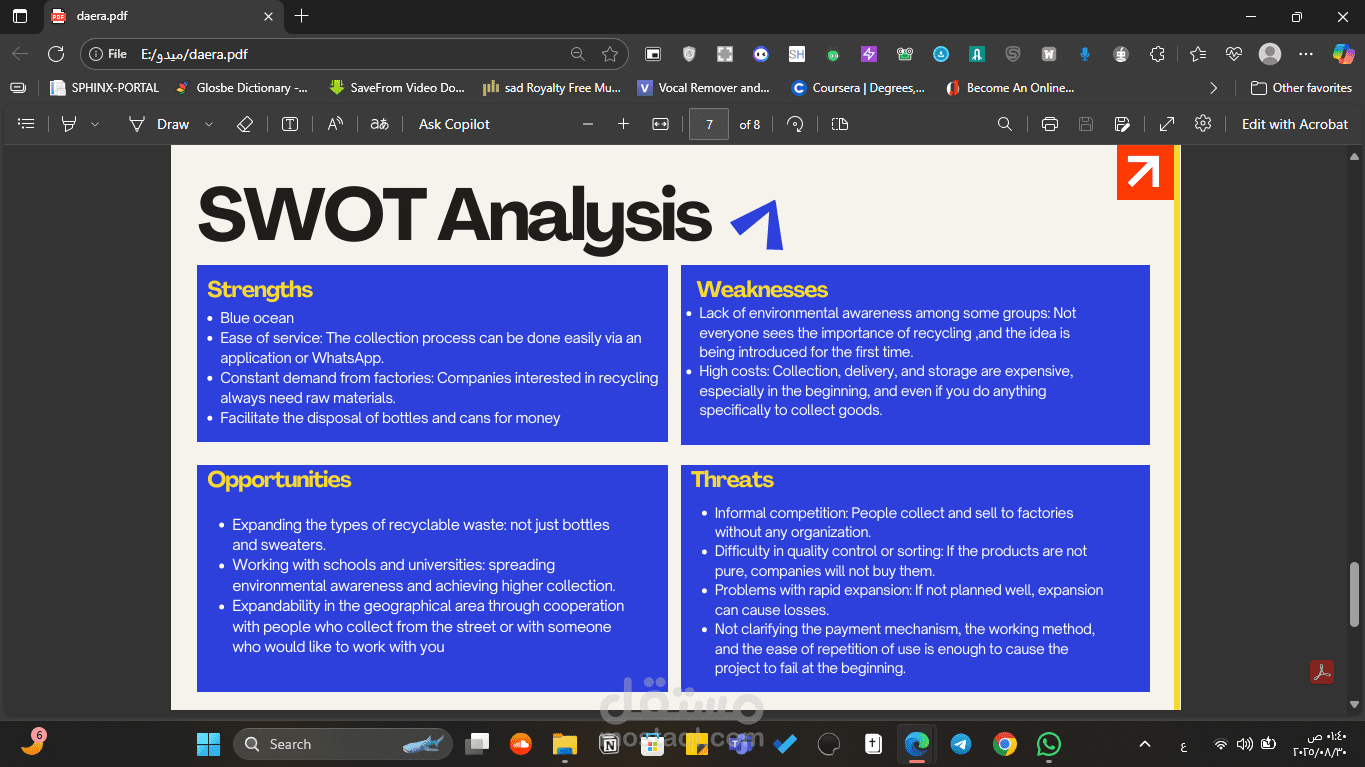Select the Erase tool

245,124
